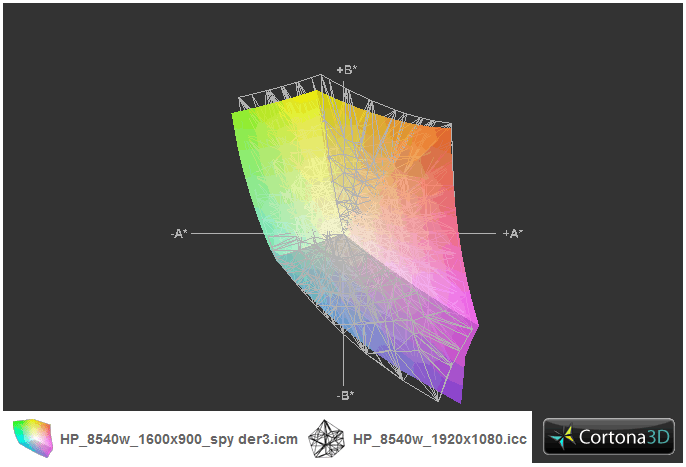Click the wireframe gamut legend icon
This screenshot has height=467, width=686.
pyautogui.click(x=325, y=439)
